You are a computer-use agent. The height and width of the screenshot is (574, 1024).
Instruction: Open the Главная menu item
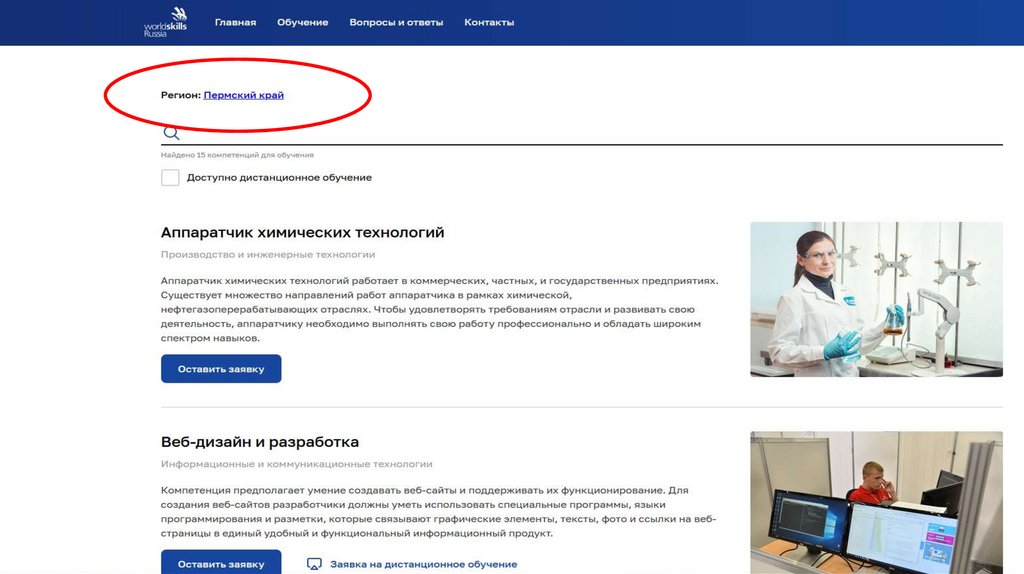pyautogui.click(x=235, y=22)
